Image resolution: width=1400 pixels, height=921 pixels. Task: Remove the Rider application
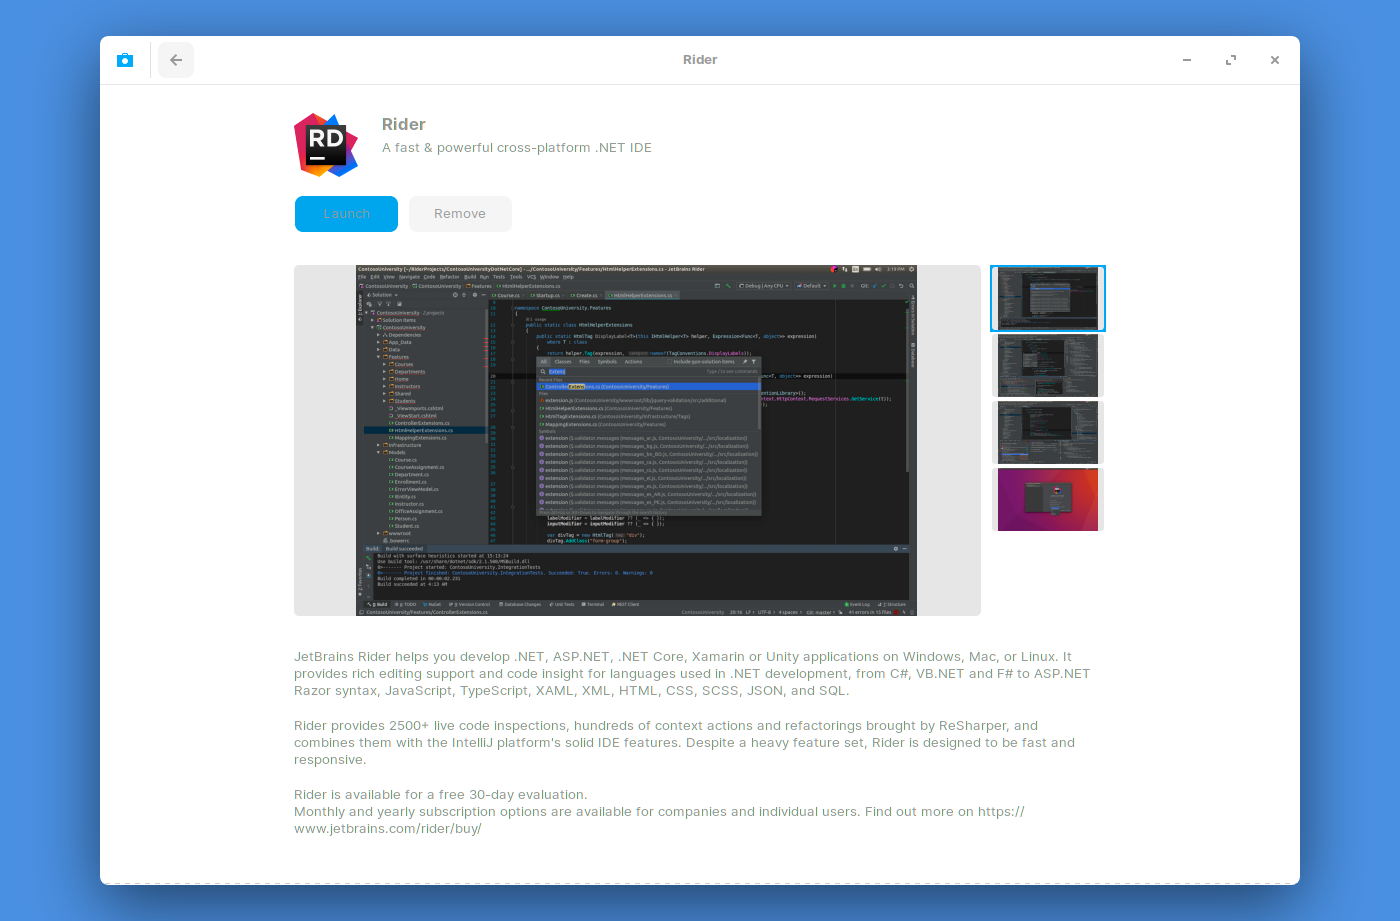click(460, 214)
